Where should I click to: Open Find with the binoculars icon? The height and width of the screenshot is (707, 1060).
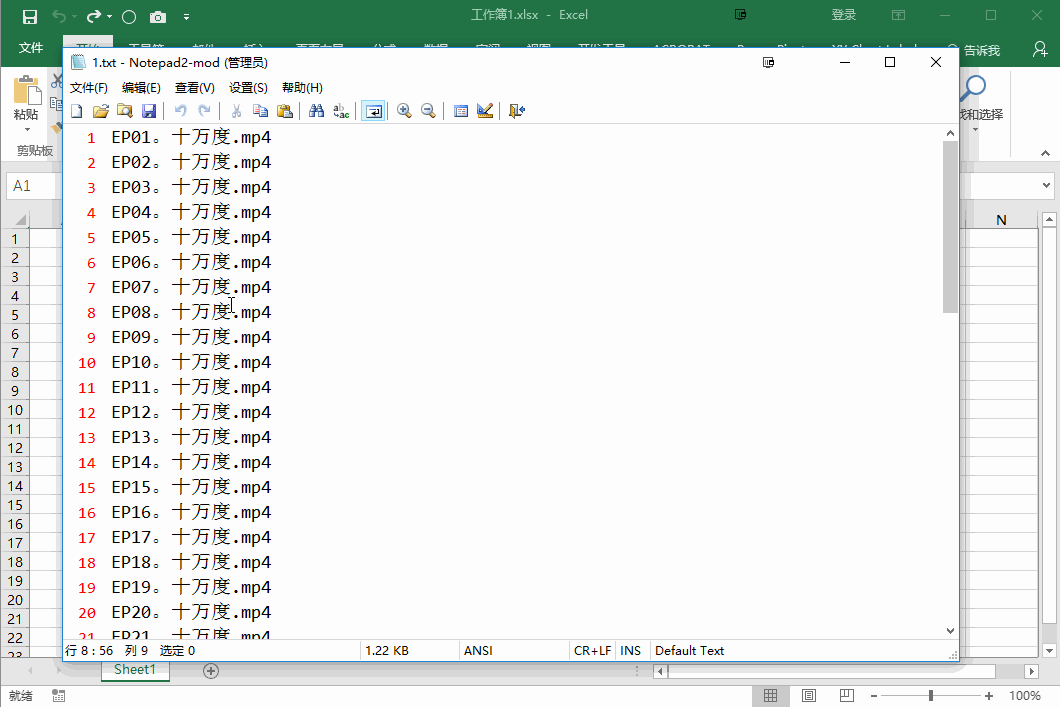[x=318, y=110]
